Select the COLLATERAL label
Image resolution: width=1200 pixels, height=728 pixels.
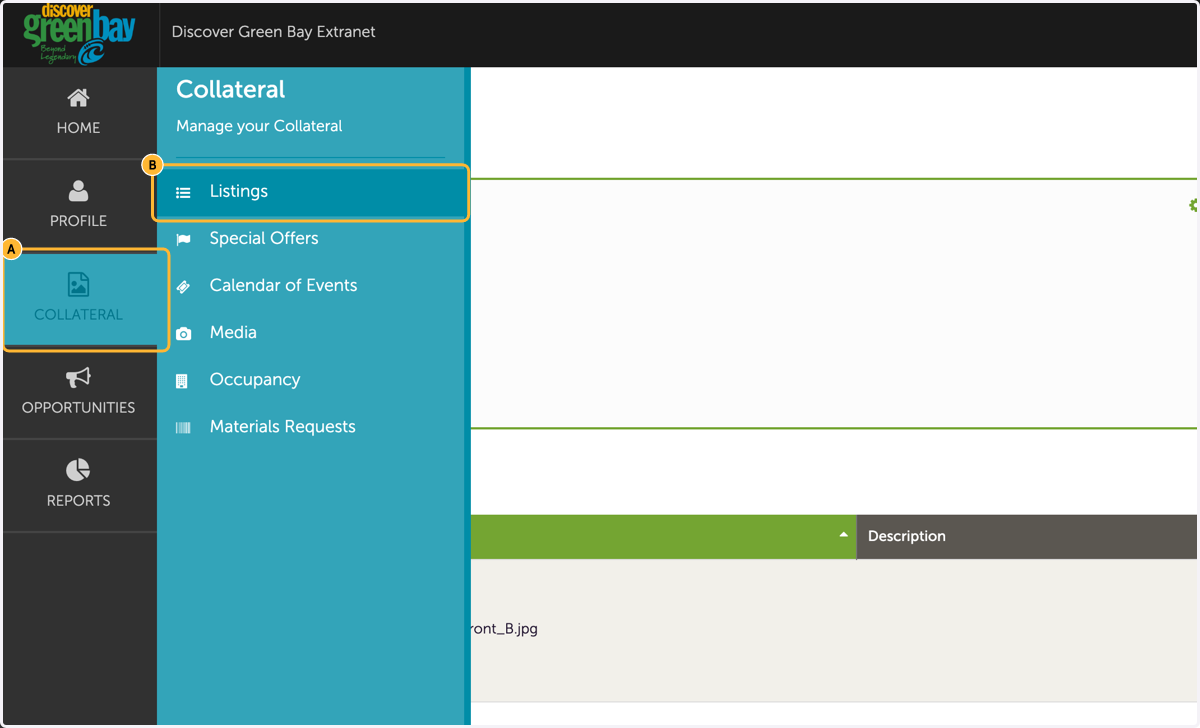click(x=78, y=314)
